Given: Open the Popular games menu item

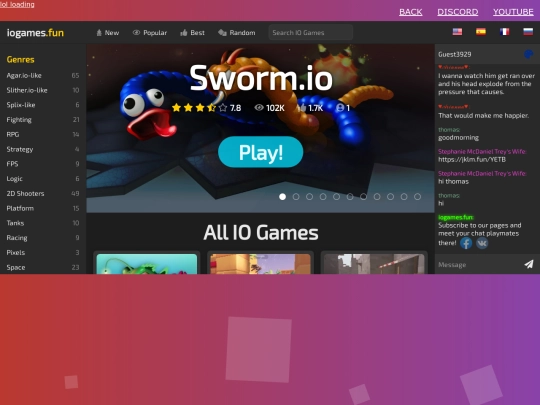Looking at the screenshot, I should point(150,33).
